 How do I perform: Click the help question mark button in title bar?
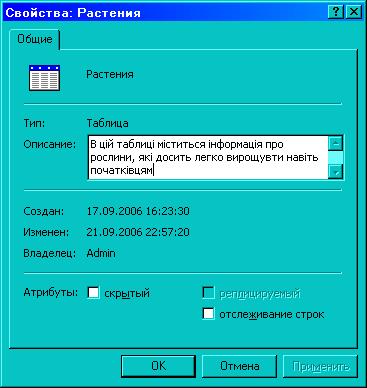click(336, 12)
